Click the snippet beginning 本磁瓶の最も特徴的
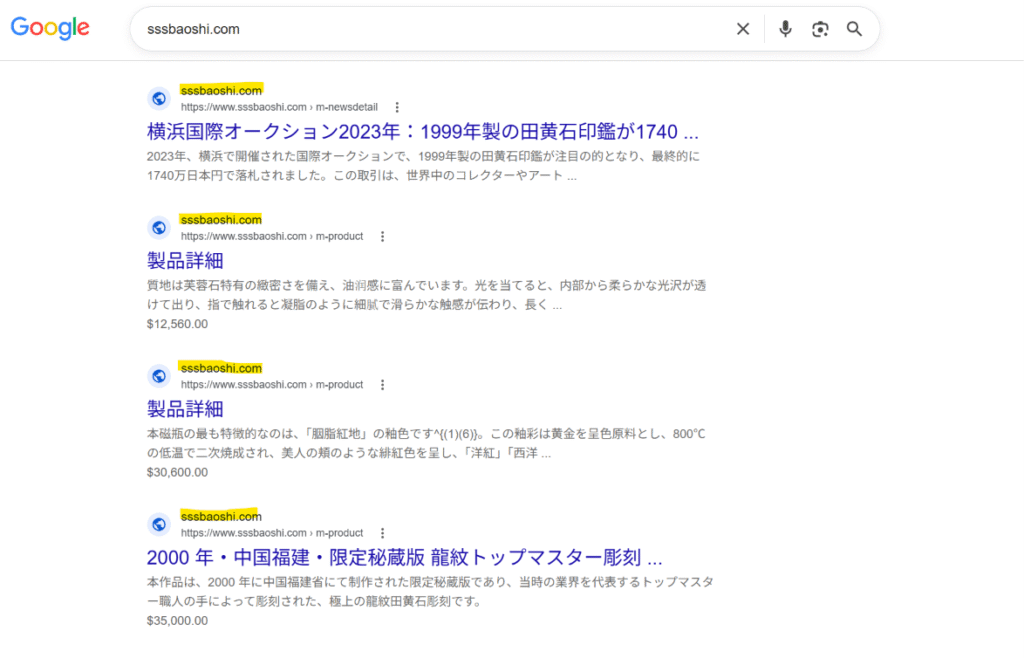The height and width of the screenshot is (658, 1024). click(426, 443)
